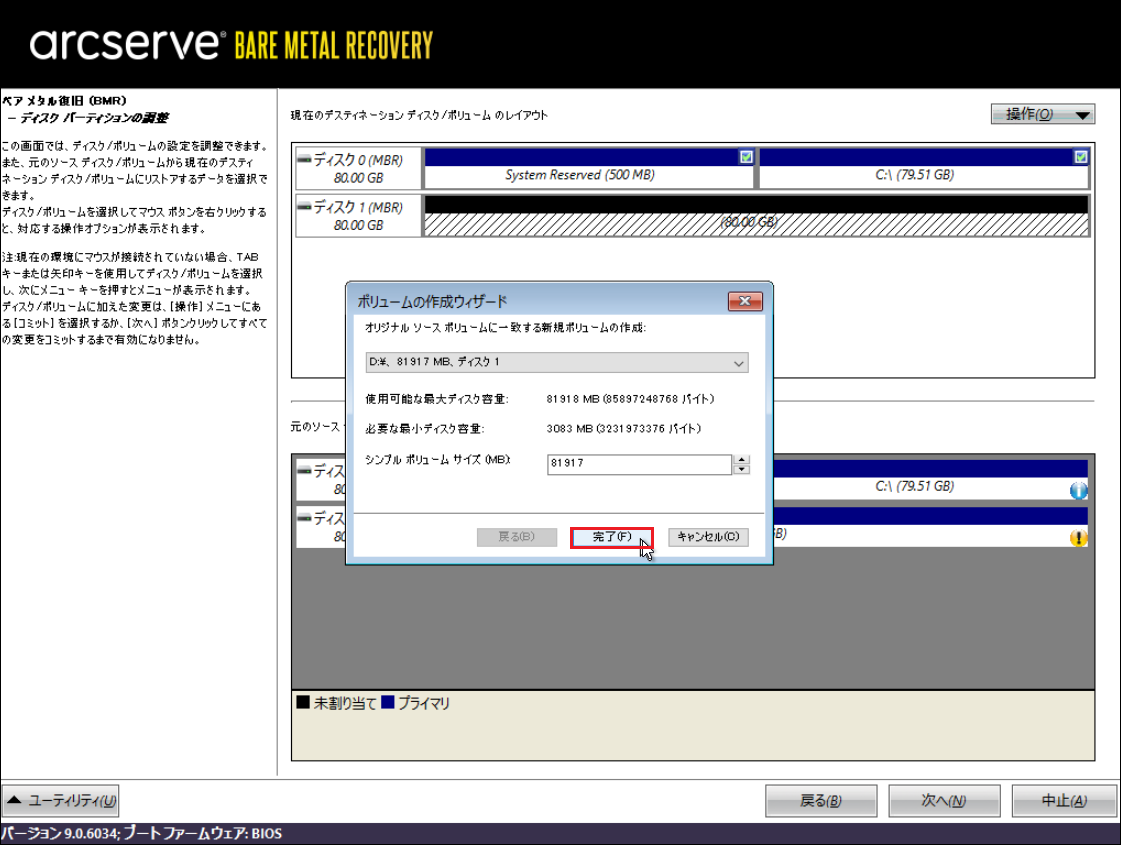
Task: Click the Disk 1 drive icon in destination layout
Action: [304, 208]
